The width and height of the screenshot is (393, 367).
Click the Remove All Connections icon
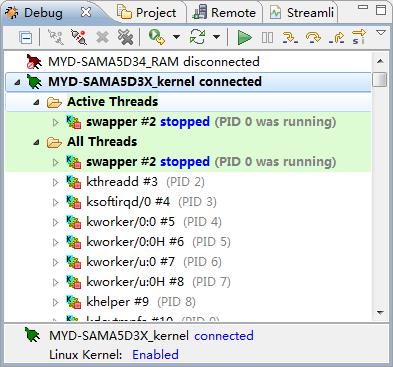click(125, 37)
